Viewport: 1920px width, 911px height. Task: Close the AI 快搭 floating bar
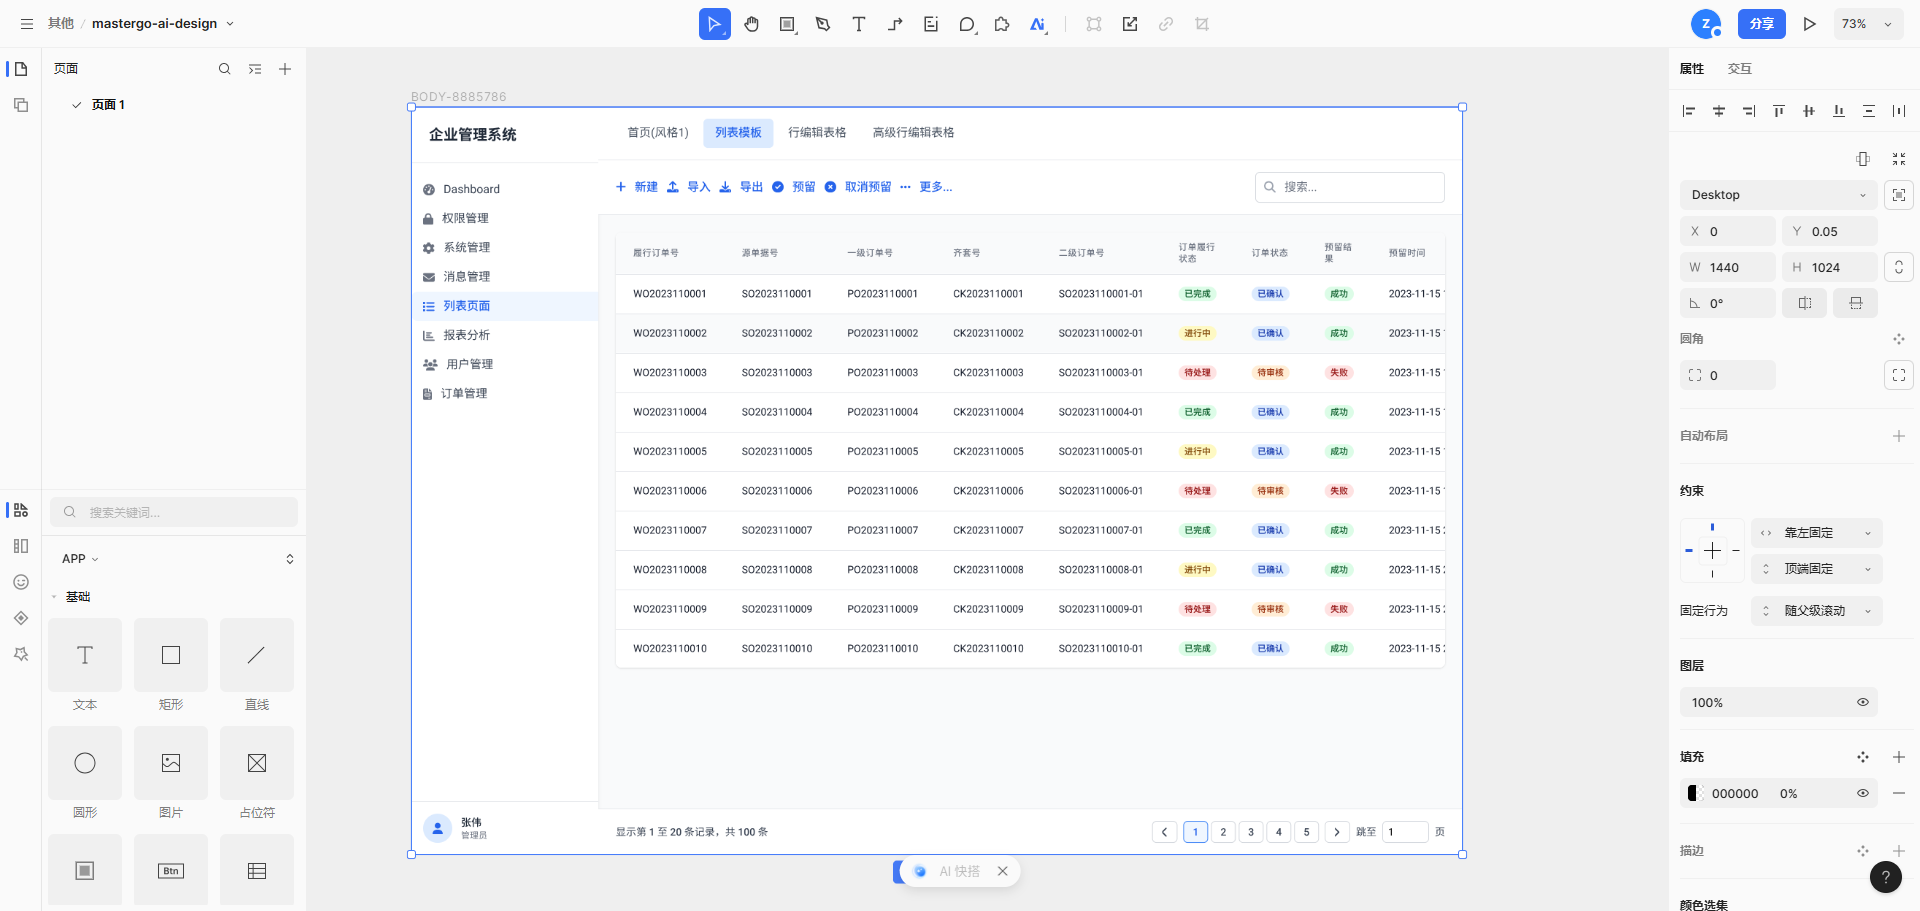[1002, 872]
